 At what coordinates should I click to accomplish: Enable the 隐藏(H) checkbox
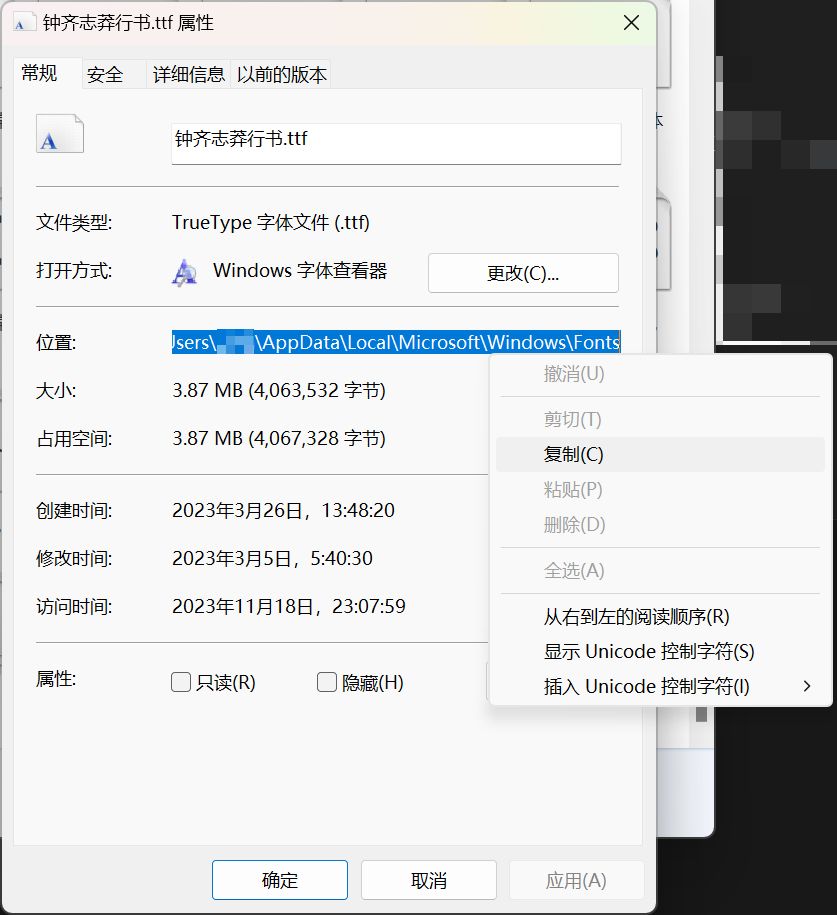[x=326, y=682]
